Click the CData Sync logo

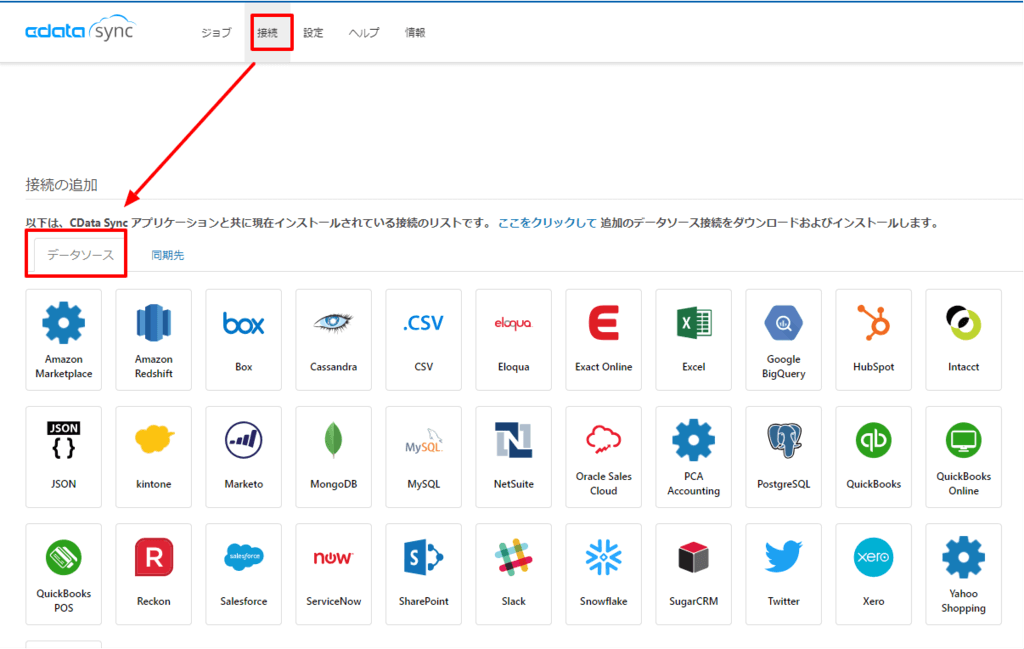tap(80, 29)
